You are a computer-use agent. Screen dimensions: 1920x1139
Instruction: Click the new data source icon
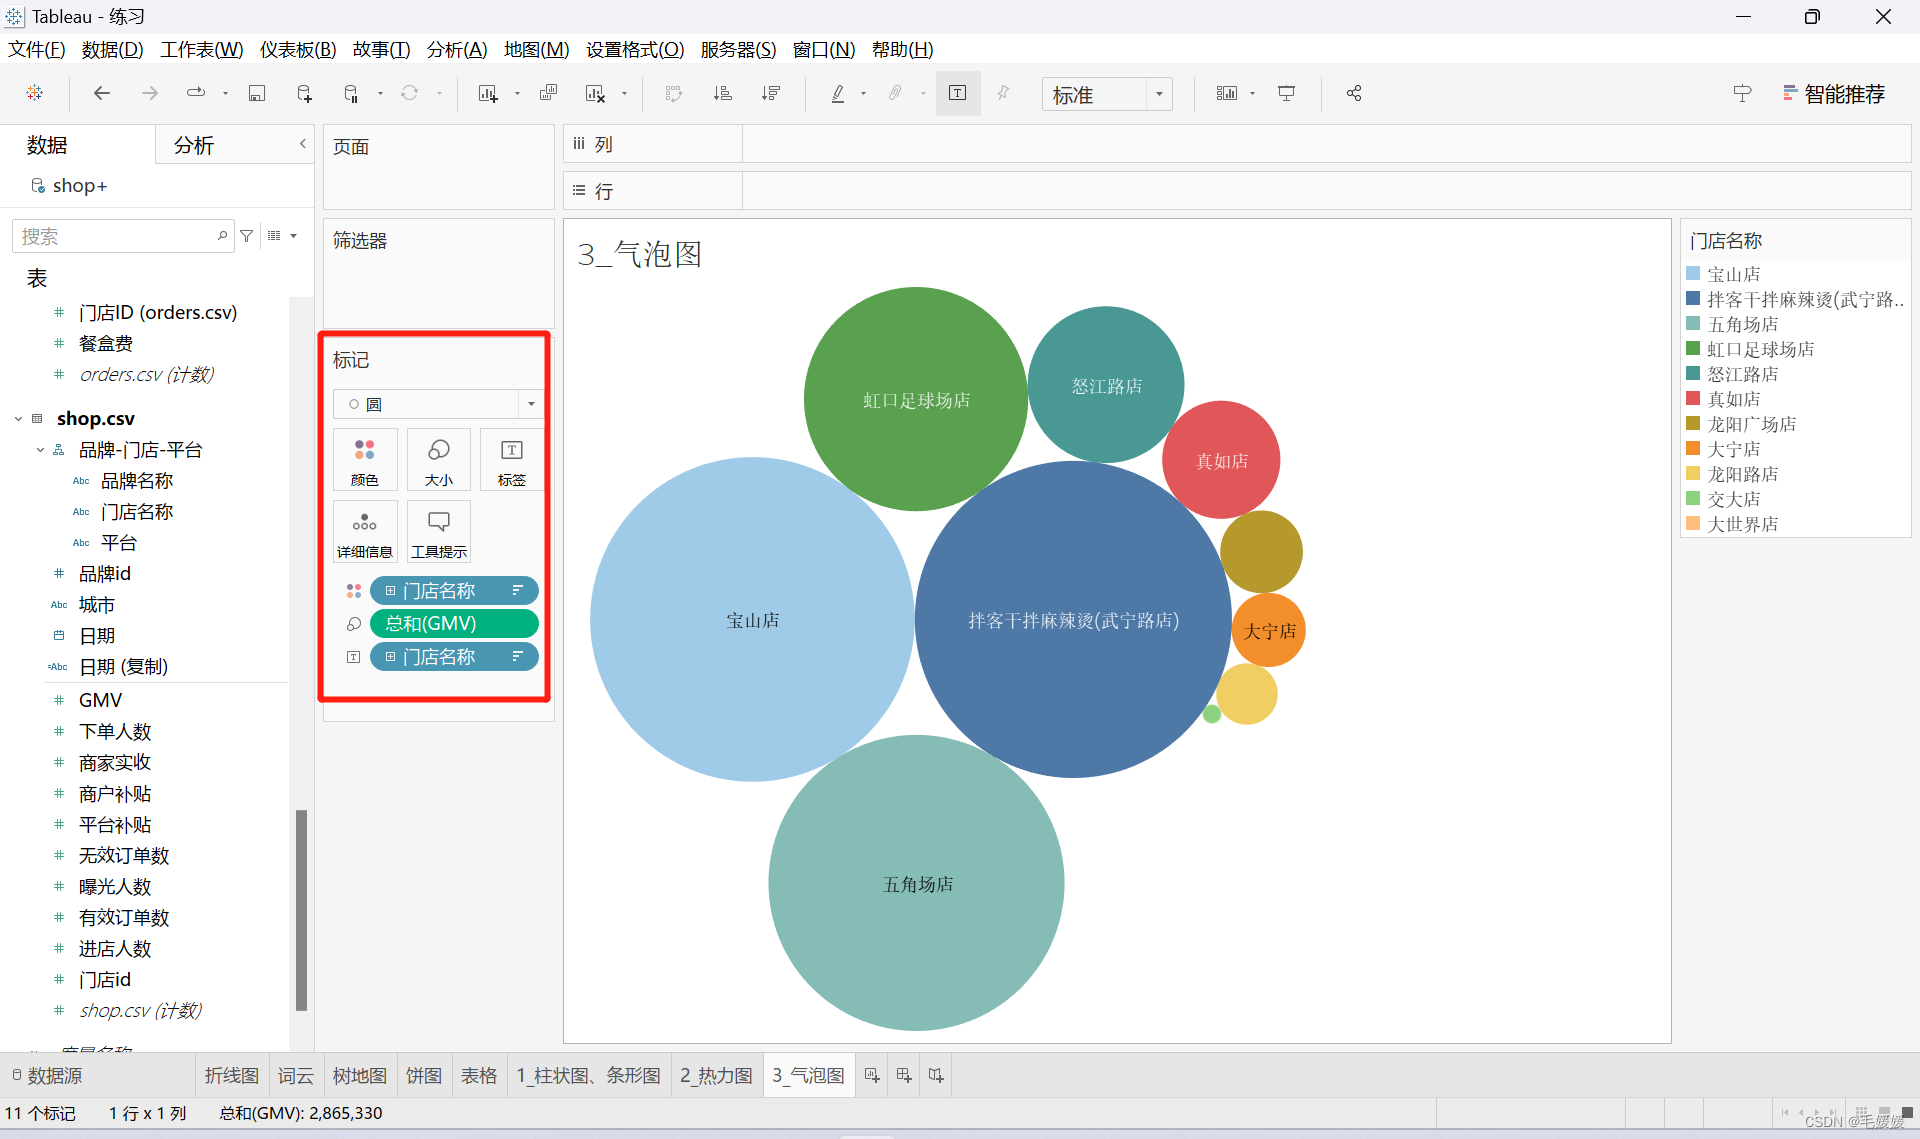point(305,93)
